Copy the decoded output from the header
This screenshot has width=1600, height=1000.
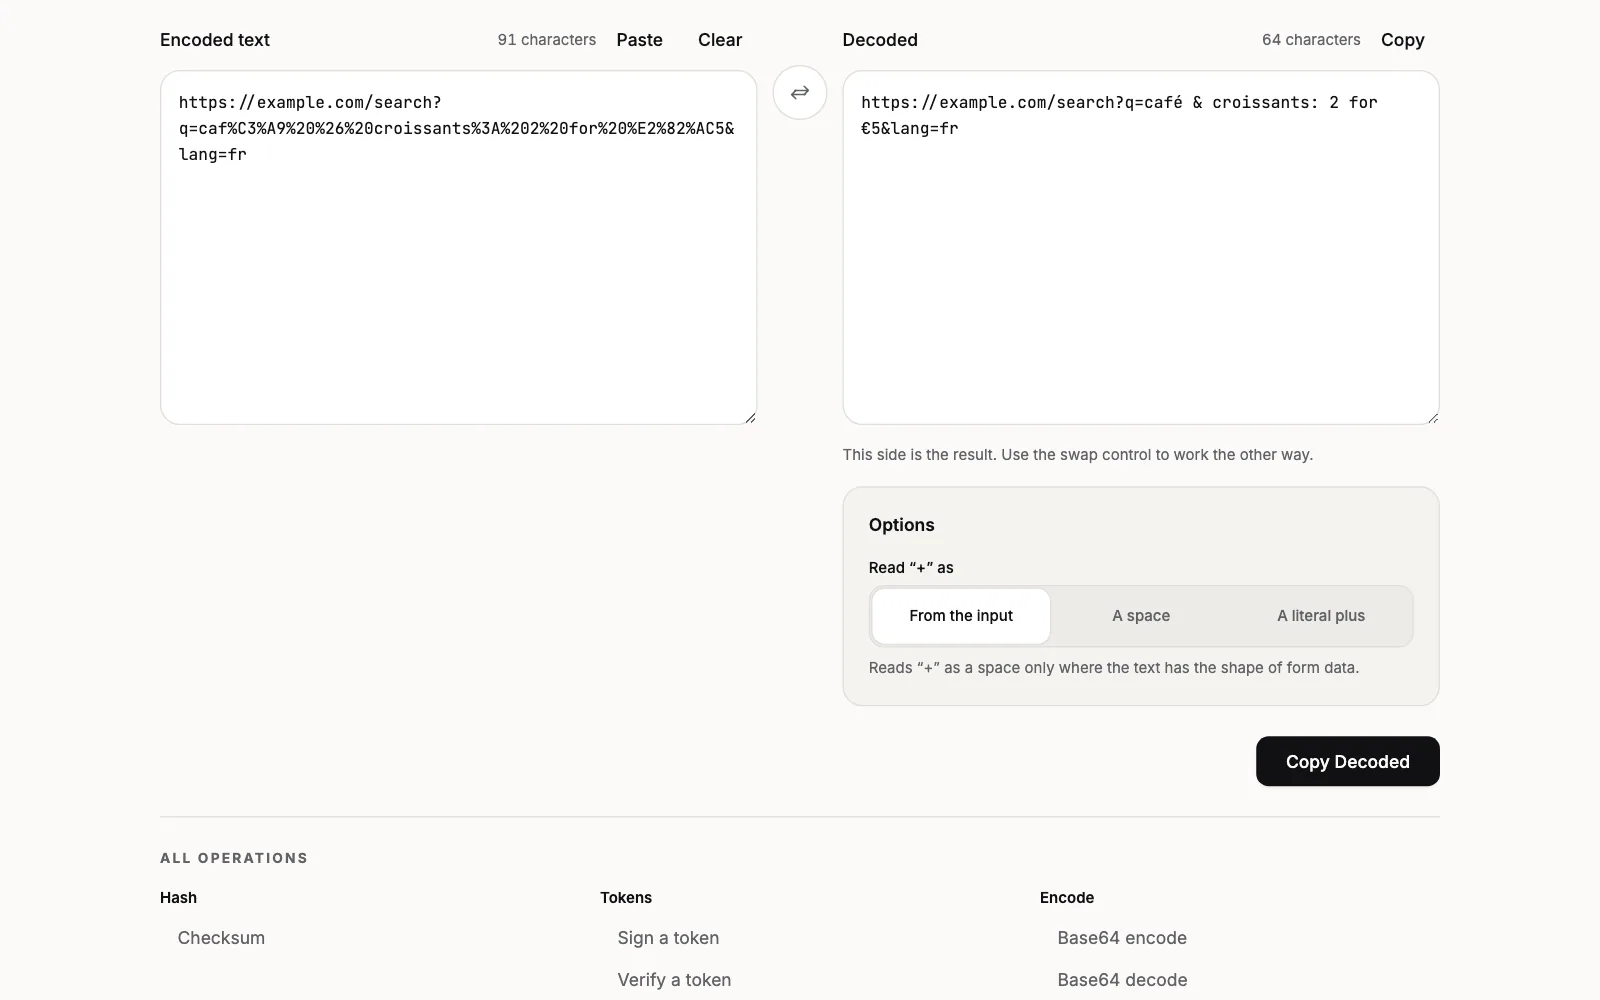(x=1403, y=40)
